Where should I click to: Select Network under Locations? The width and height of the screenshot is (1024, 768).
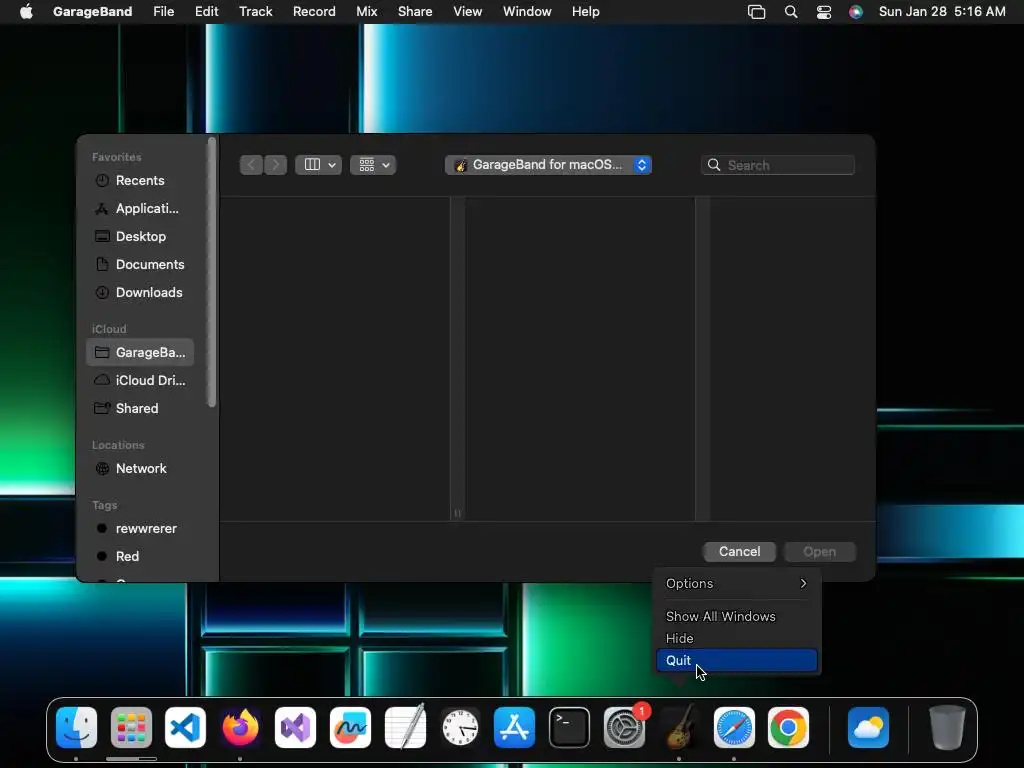coord(140,468)
